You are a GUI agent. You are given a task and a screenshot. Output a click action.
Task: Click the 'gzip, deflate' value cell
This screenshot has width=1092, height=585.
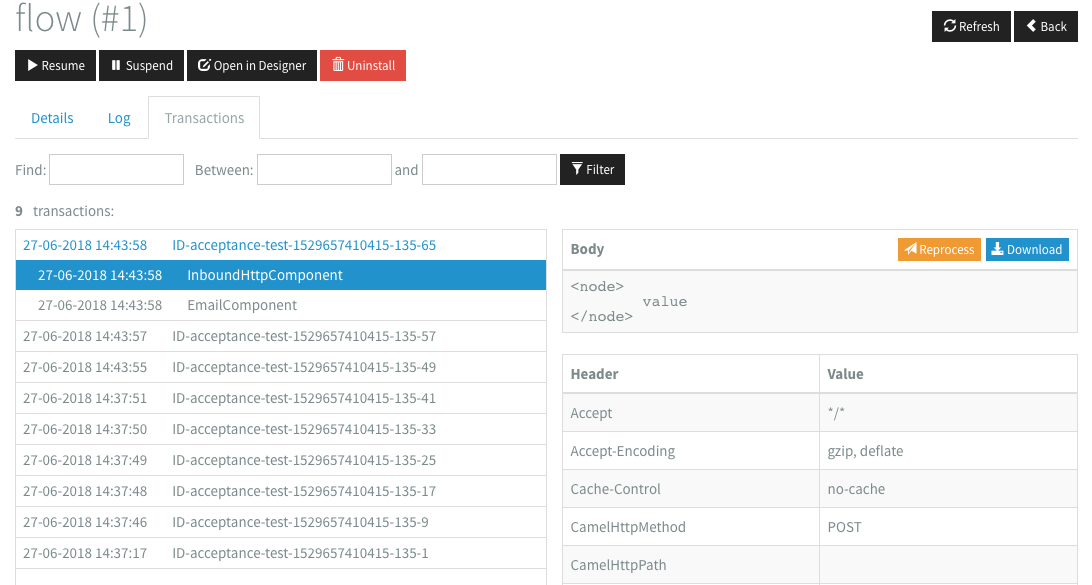[949, 451]
